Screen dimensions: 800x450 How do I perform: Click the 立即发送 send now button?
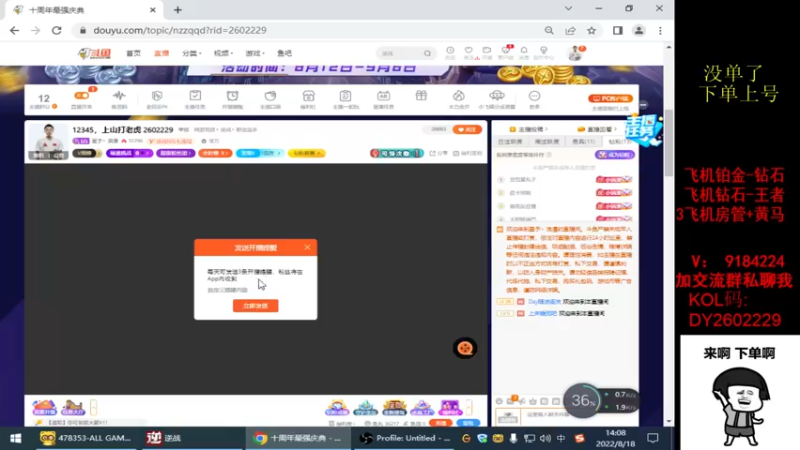point(256,306)
